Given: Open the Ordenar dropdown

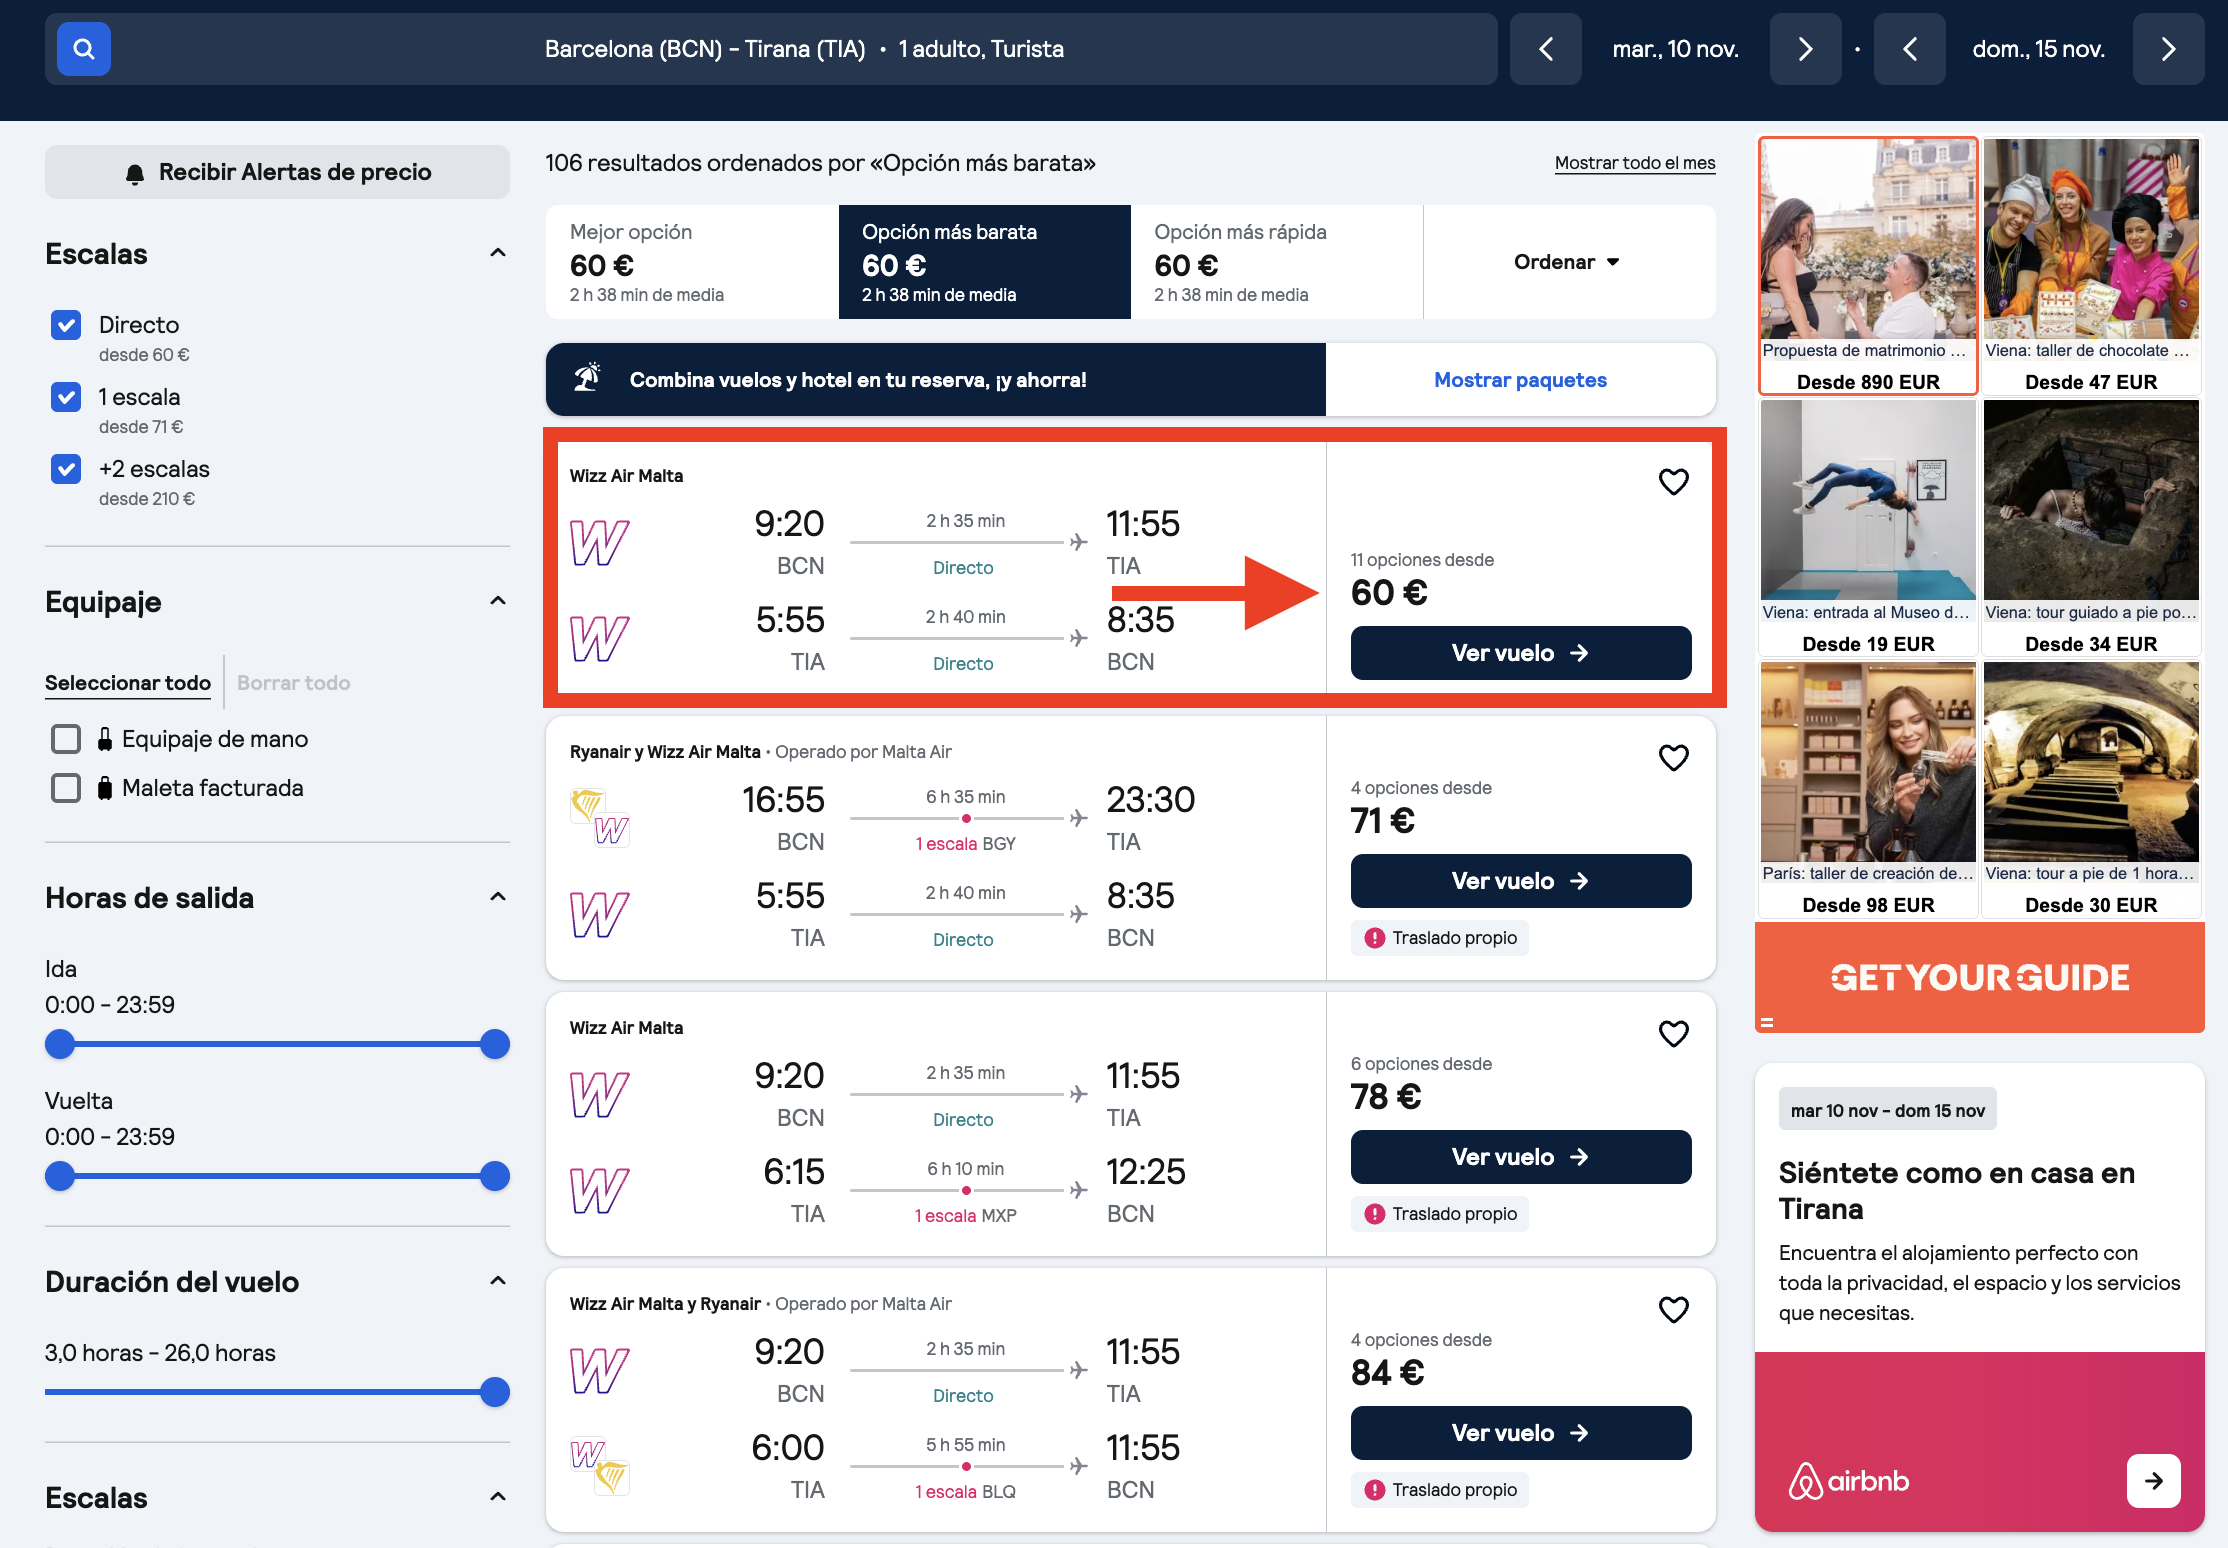Looking at the screenshot, I should 1568,262.
